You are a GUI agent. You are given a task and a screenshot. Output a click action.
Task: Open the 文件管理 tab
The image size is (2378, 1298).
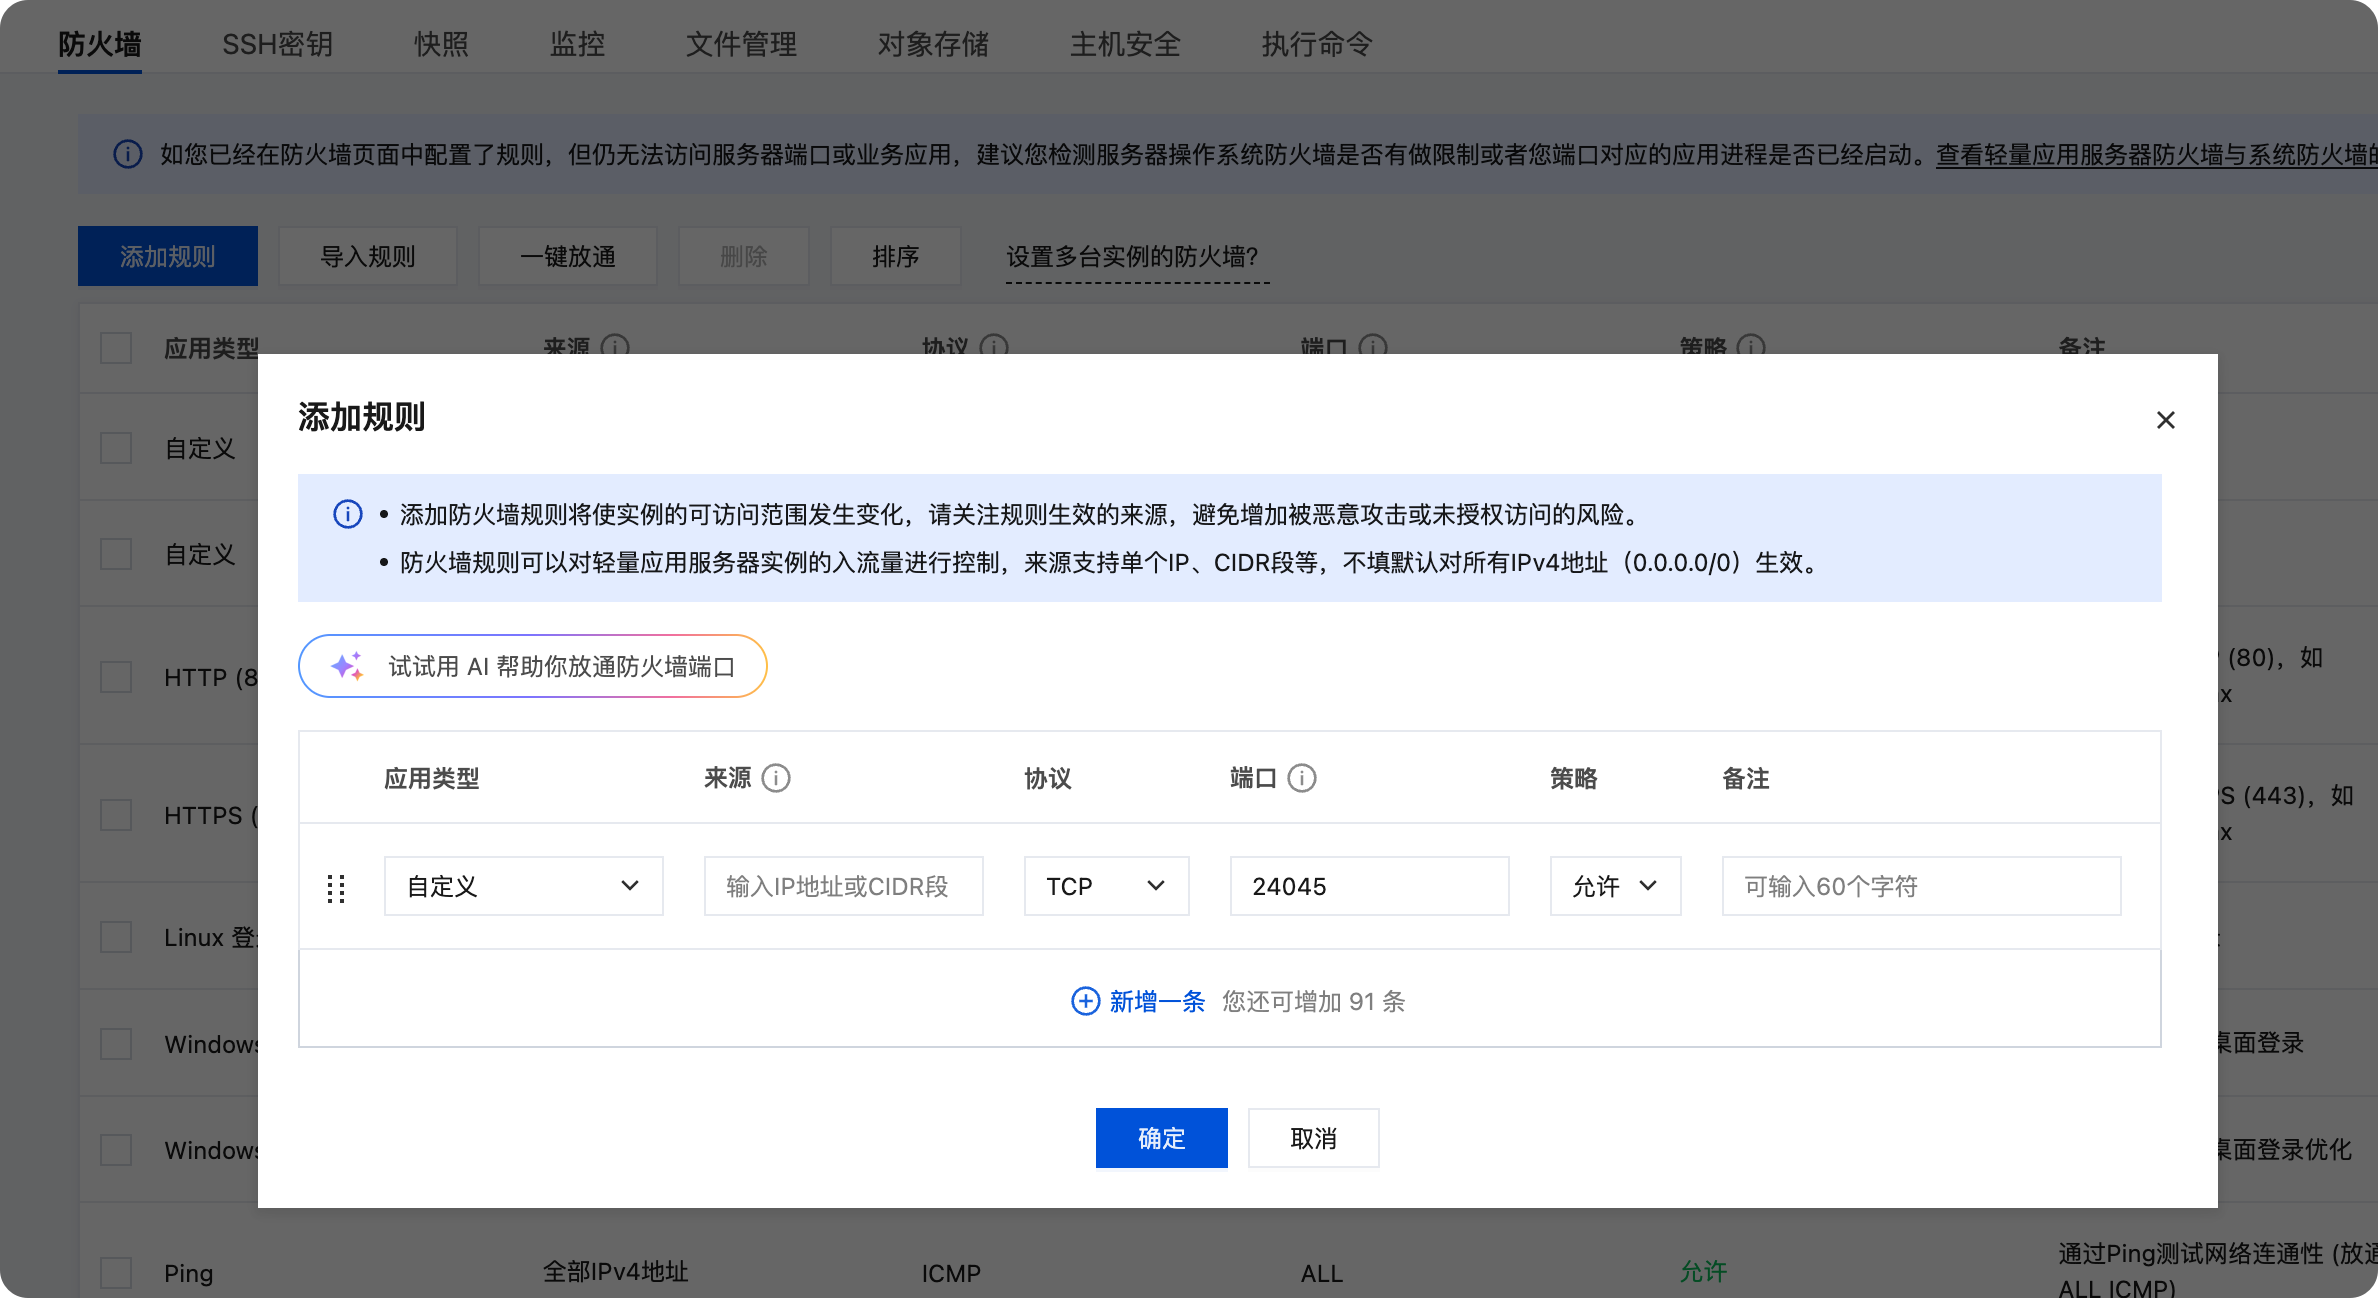click(x=741, y=44)
